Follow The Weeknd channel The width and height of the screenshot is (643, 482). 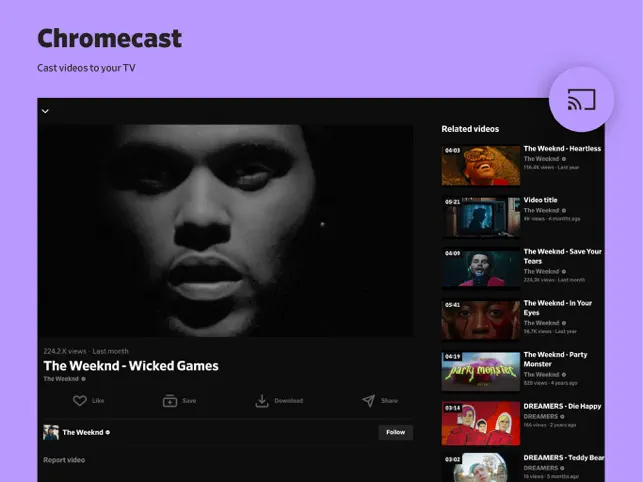point(395,432)
